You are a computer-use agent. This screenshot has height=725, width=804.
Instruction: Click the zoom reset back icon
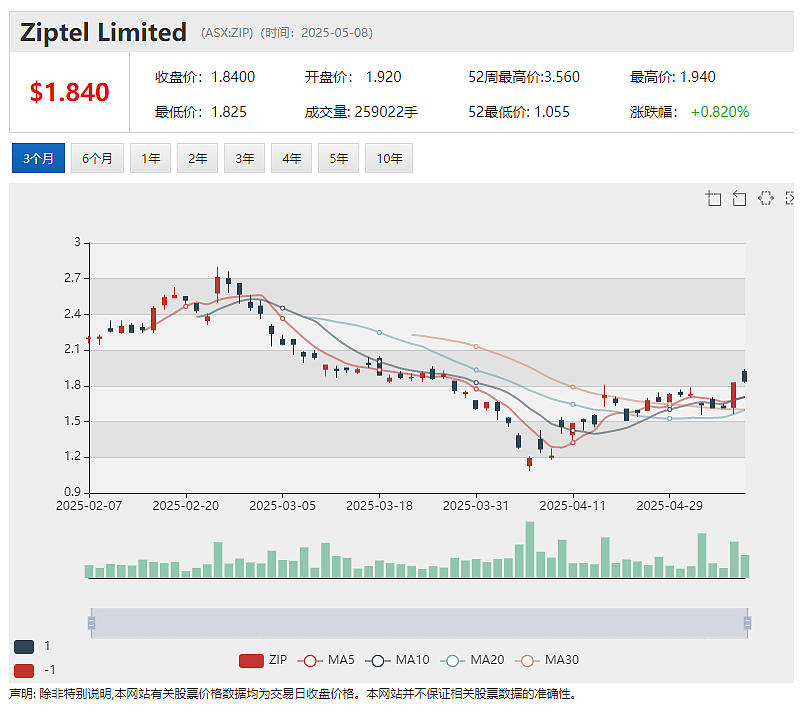(x=739, y=198)
